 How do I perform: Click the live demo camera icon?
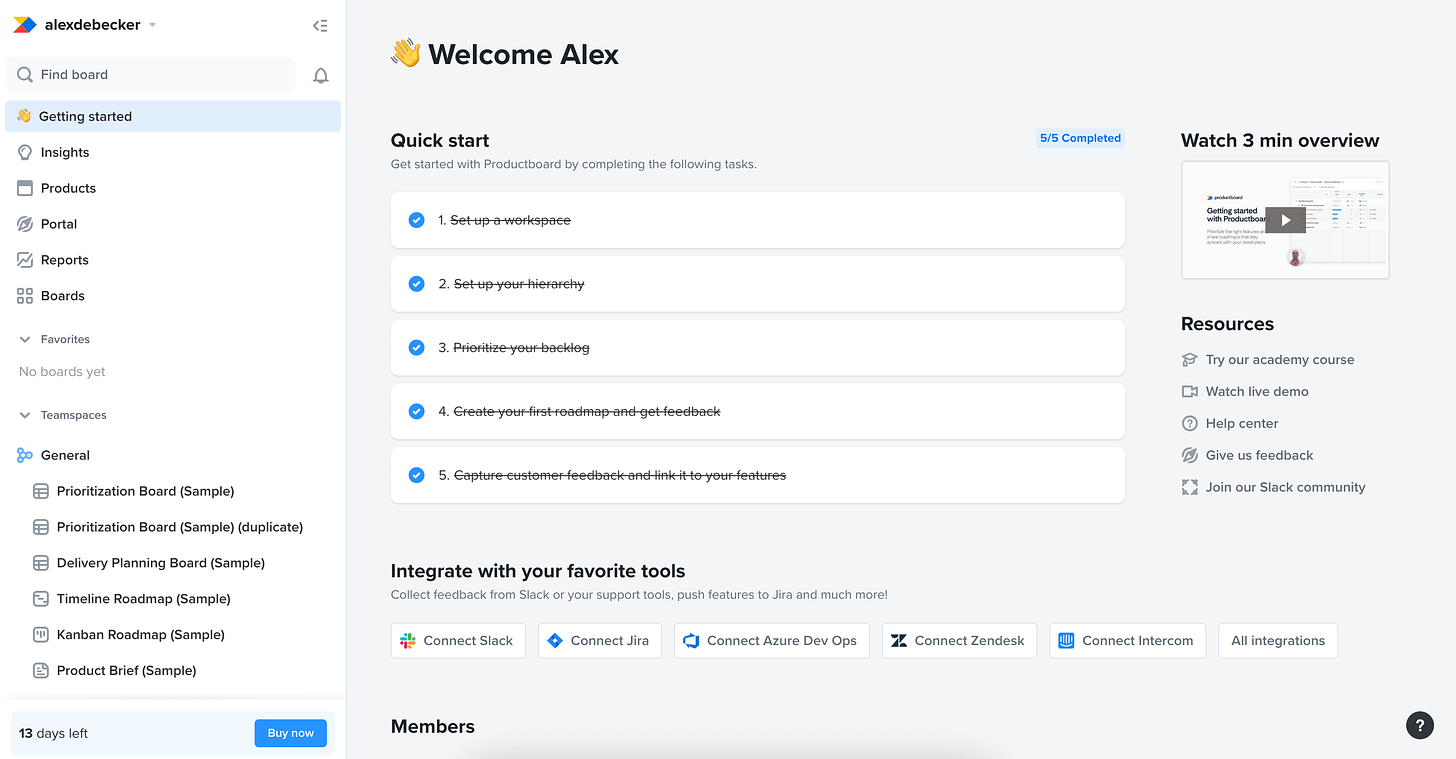tap(1189, 392)
